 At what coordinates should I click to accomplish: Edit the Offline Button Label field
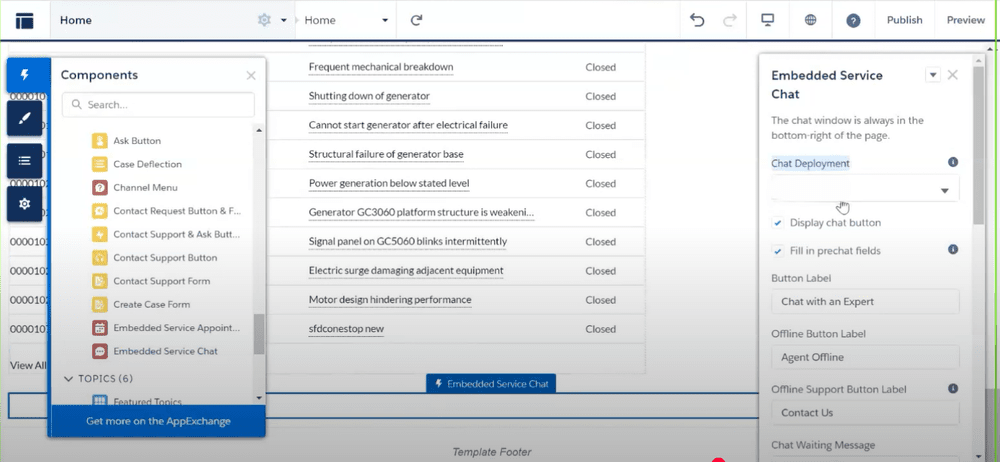pos(865,357)
